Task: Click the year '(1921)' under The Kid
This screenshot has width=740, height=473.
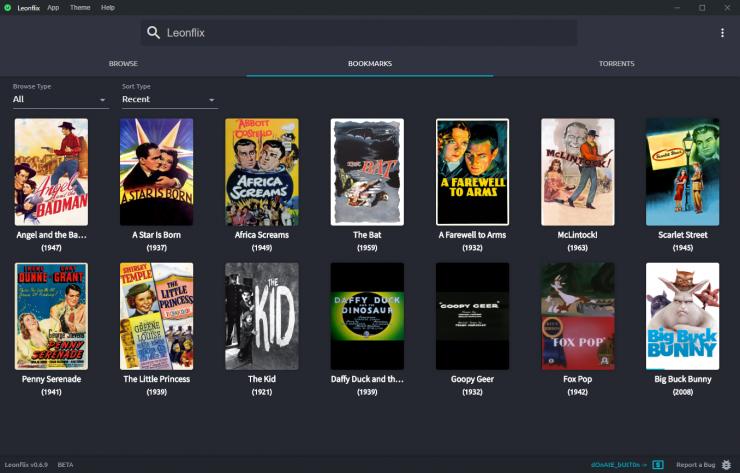Action: click(261, 392)
